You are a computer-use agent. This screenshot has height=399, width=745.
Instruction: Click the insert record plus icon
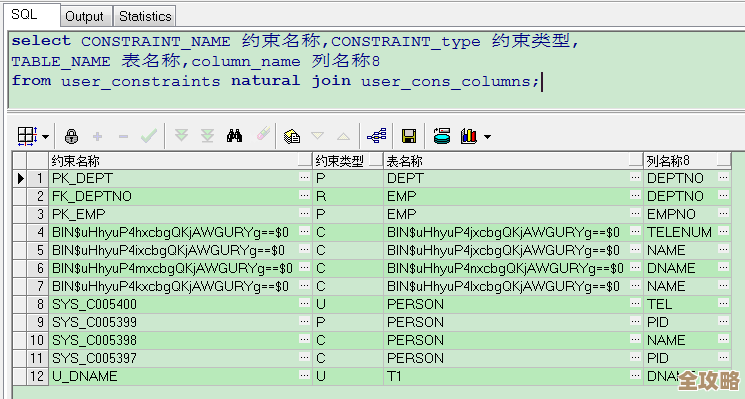pos(97,137)
